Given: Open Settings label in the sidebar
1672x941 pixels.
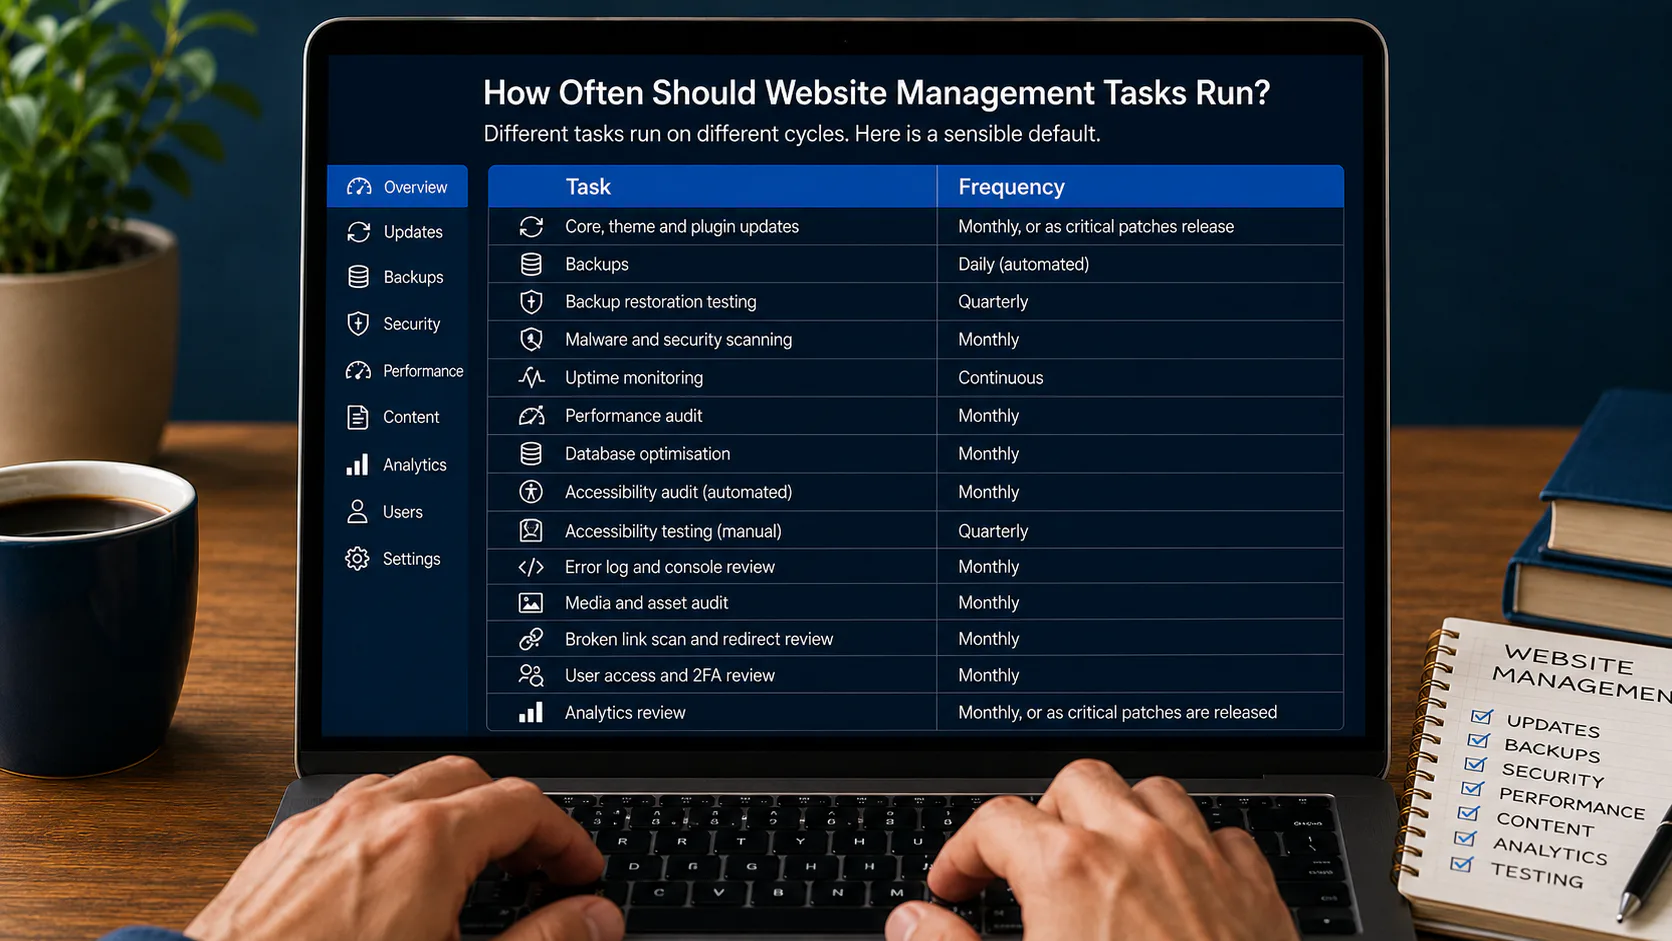Looking at the screenshot, I should 411,559.
